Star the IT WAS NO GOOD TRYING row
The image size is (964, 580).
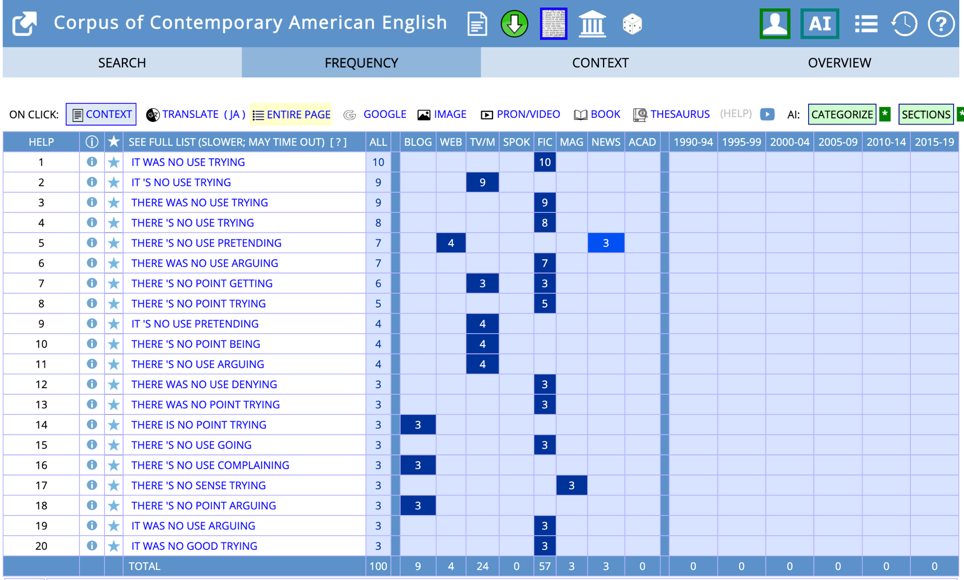click(x=114, y=546)
